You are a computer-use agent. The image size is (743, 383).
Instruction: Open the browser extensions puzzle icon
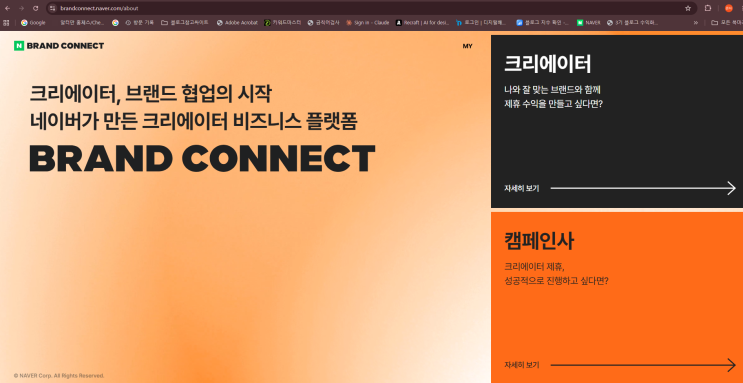pos(708,9)
